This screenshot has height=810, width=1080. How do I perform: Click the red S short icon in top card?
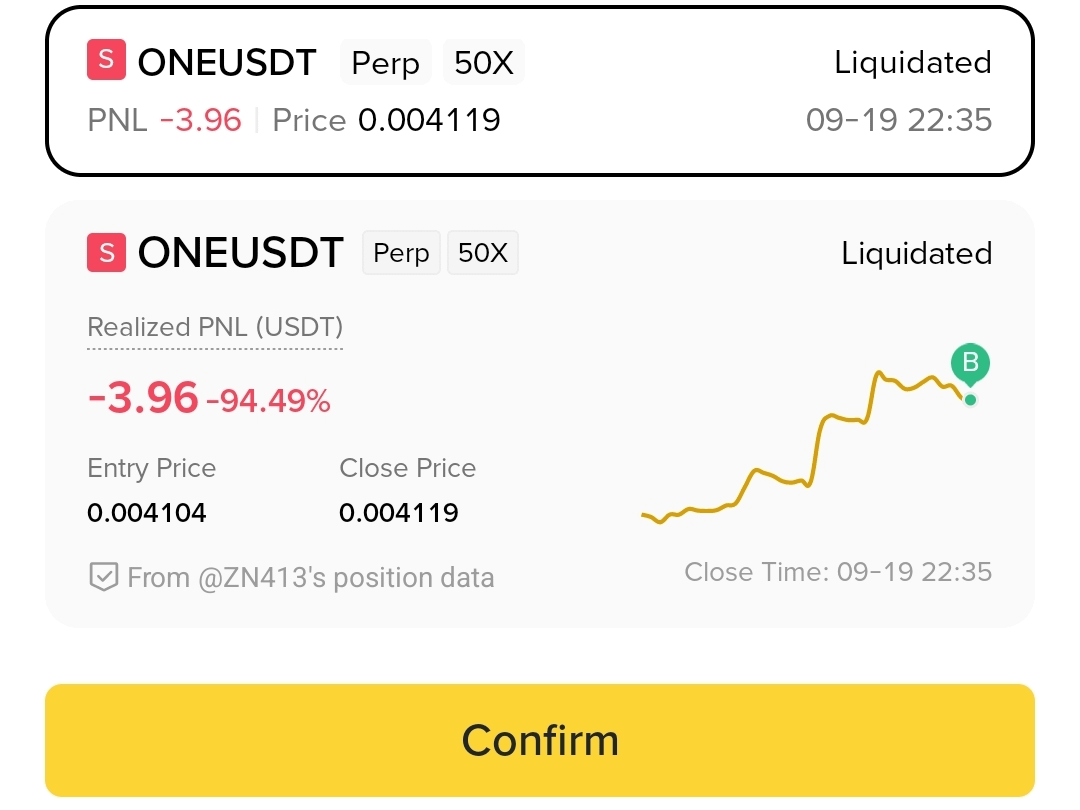coord(106,60)
